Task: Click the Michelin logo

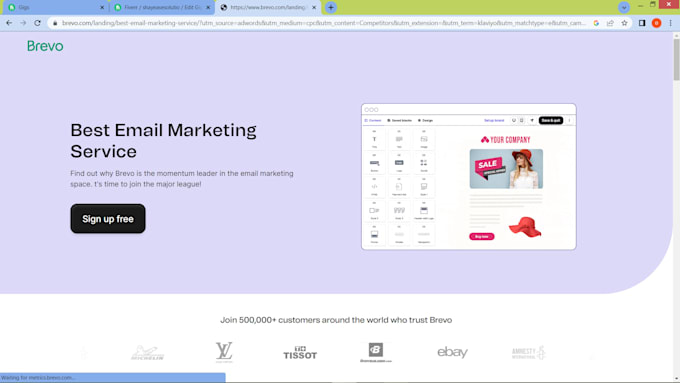Action: pyautogui.click(x=147, y=353)
